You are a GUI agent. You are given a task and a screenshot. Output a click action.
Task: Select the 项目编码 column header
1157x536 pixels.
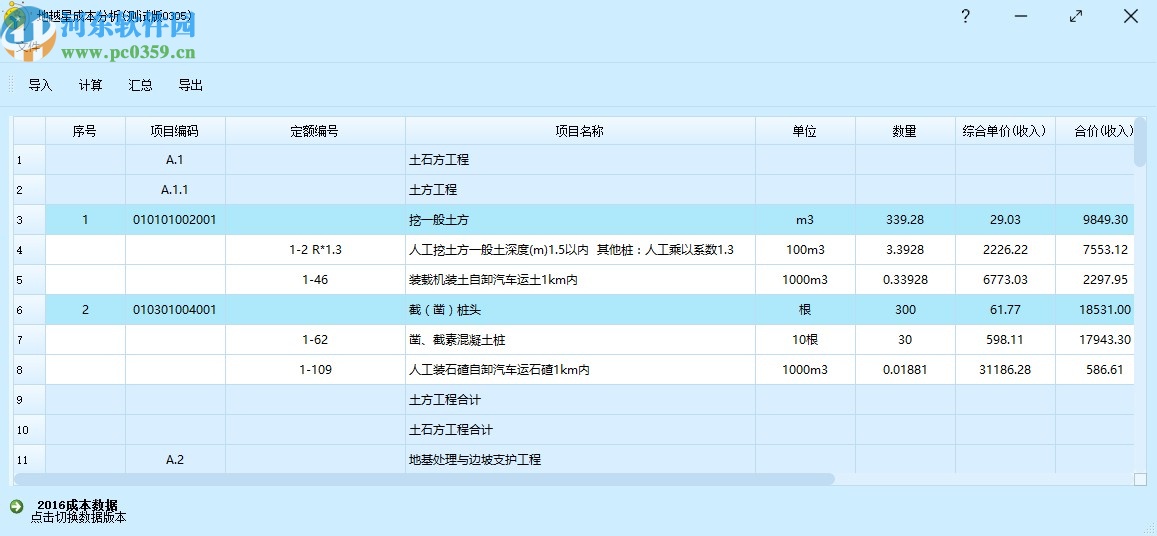(x=175, y=131)
